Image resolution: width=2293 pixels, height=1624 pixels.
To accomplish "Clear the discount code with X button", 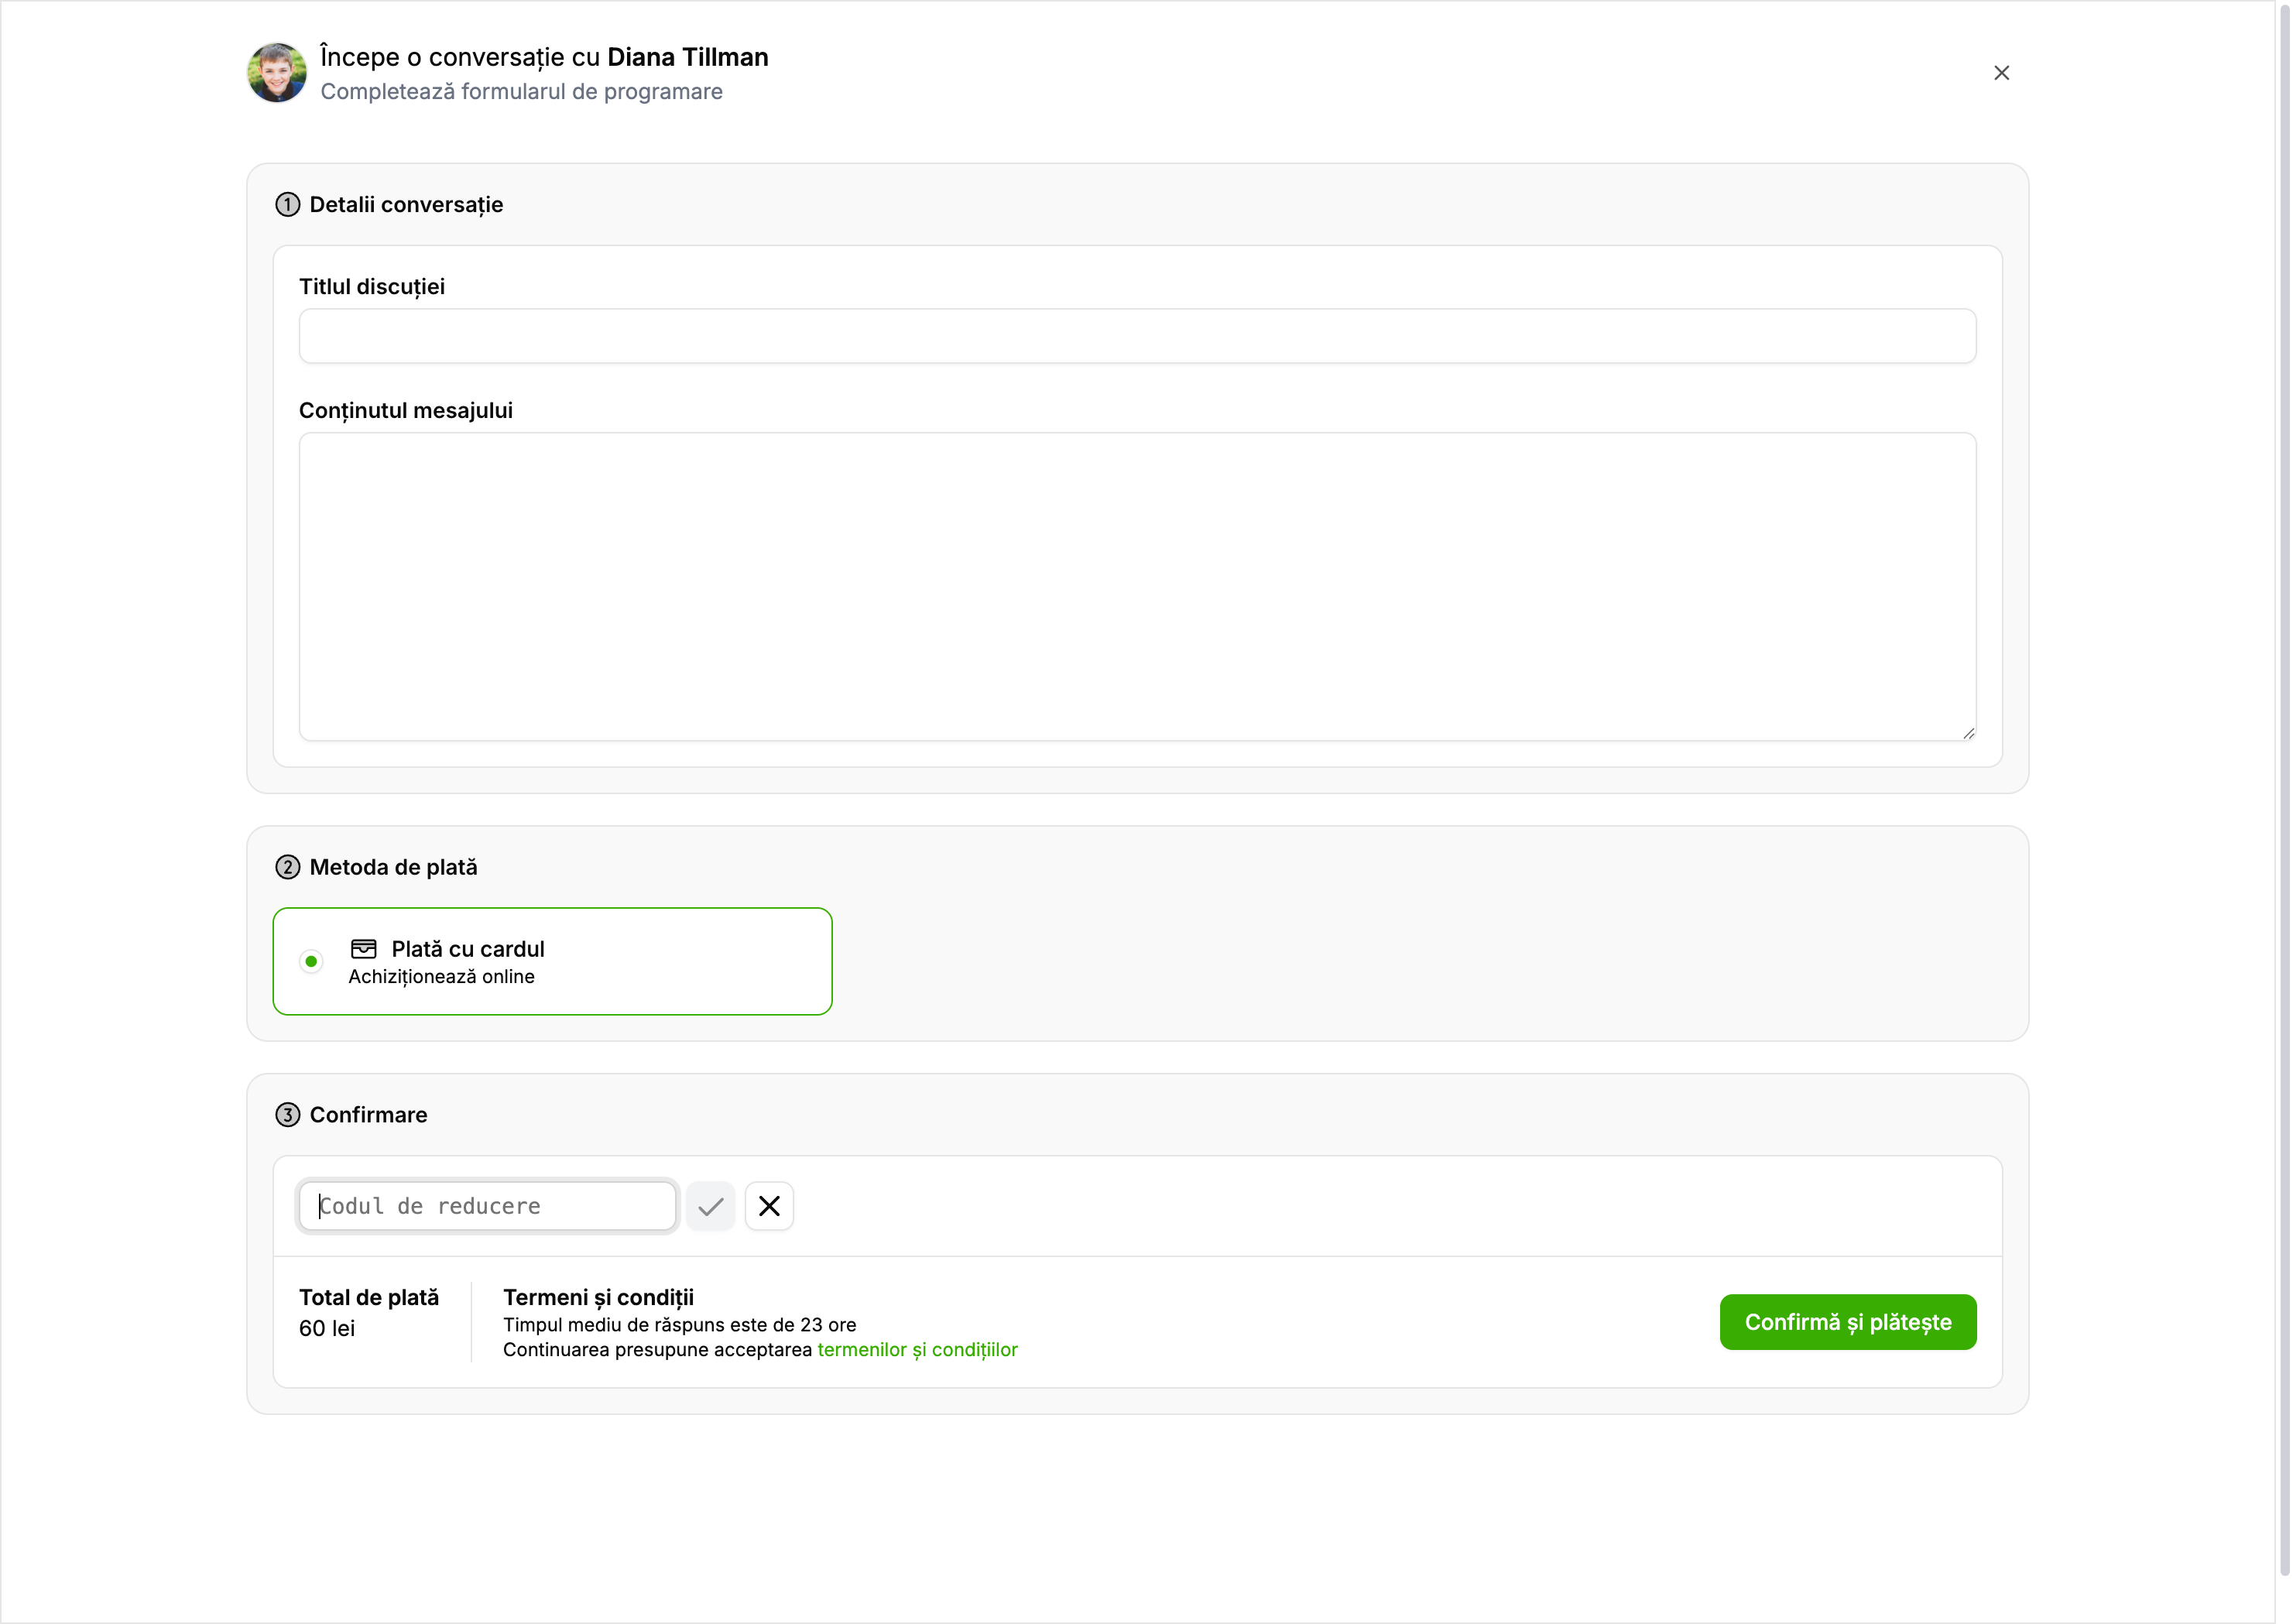I will tap(769, 1206).
